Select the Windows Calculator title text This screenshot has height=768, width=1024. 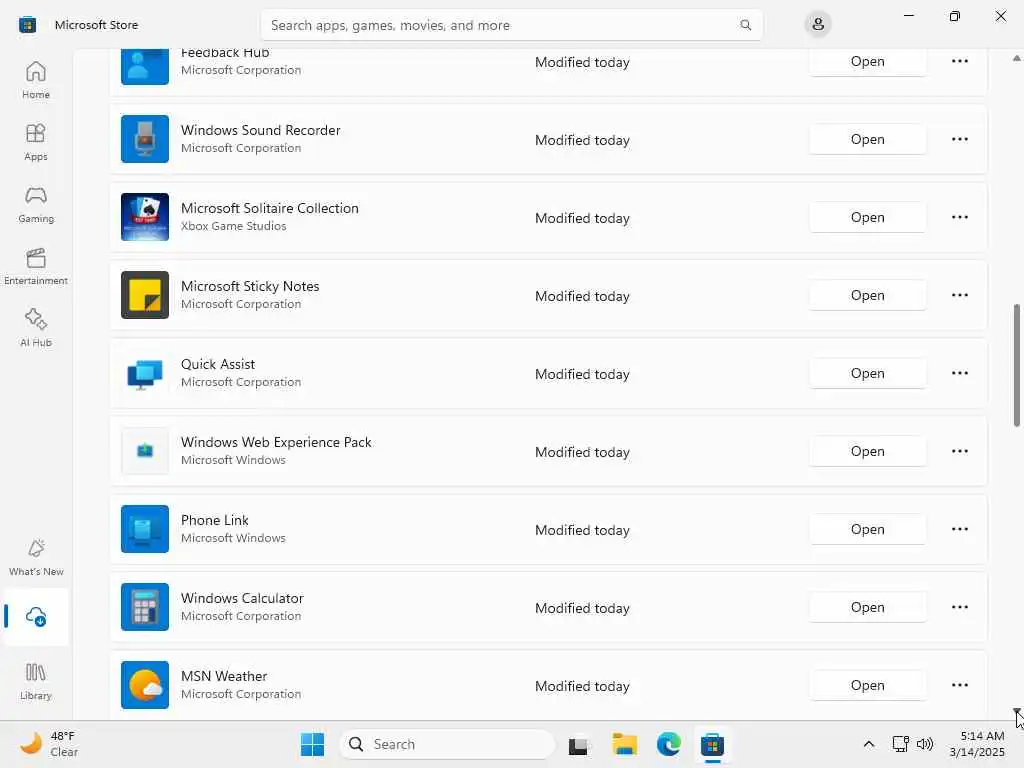(x=242, y=598)
